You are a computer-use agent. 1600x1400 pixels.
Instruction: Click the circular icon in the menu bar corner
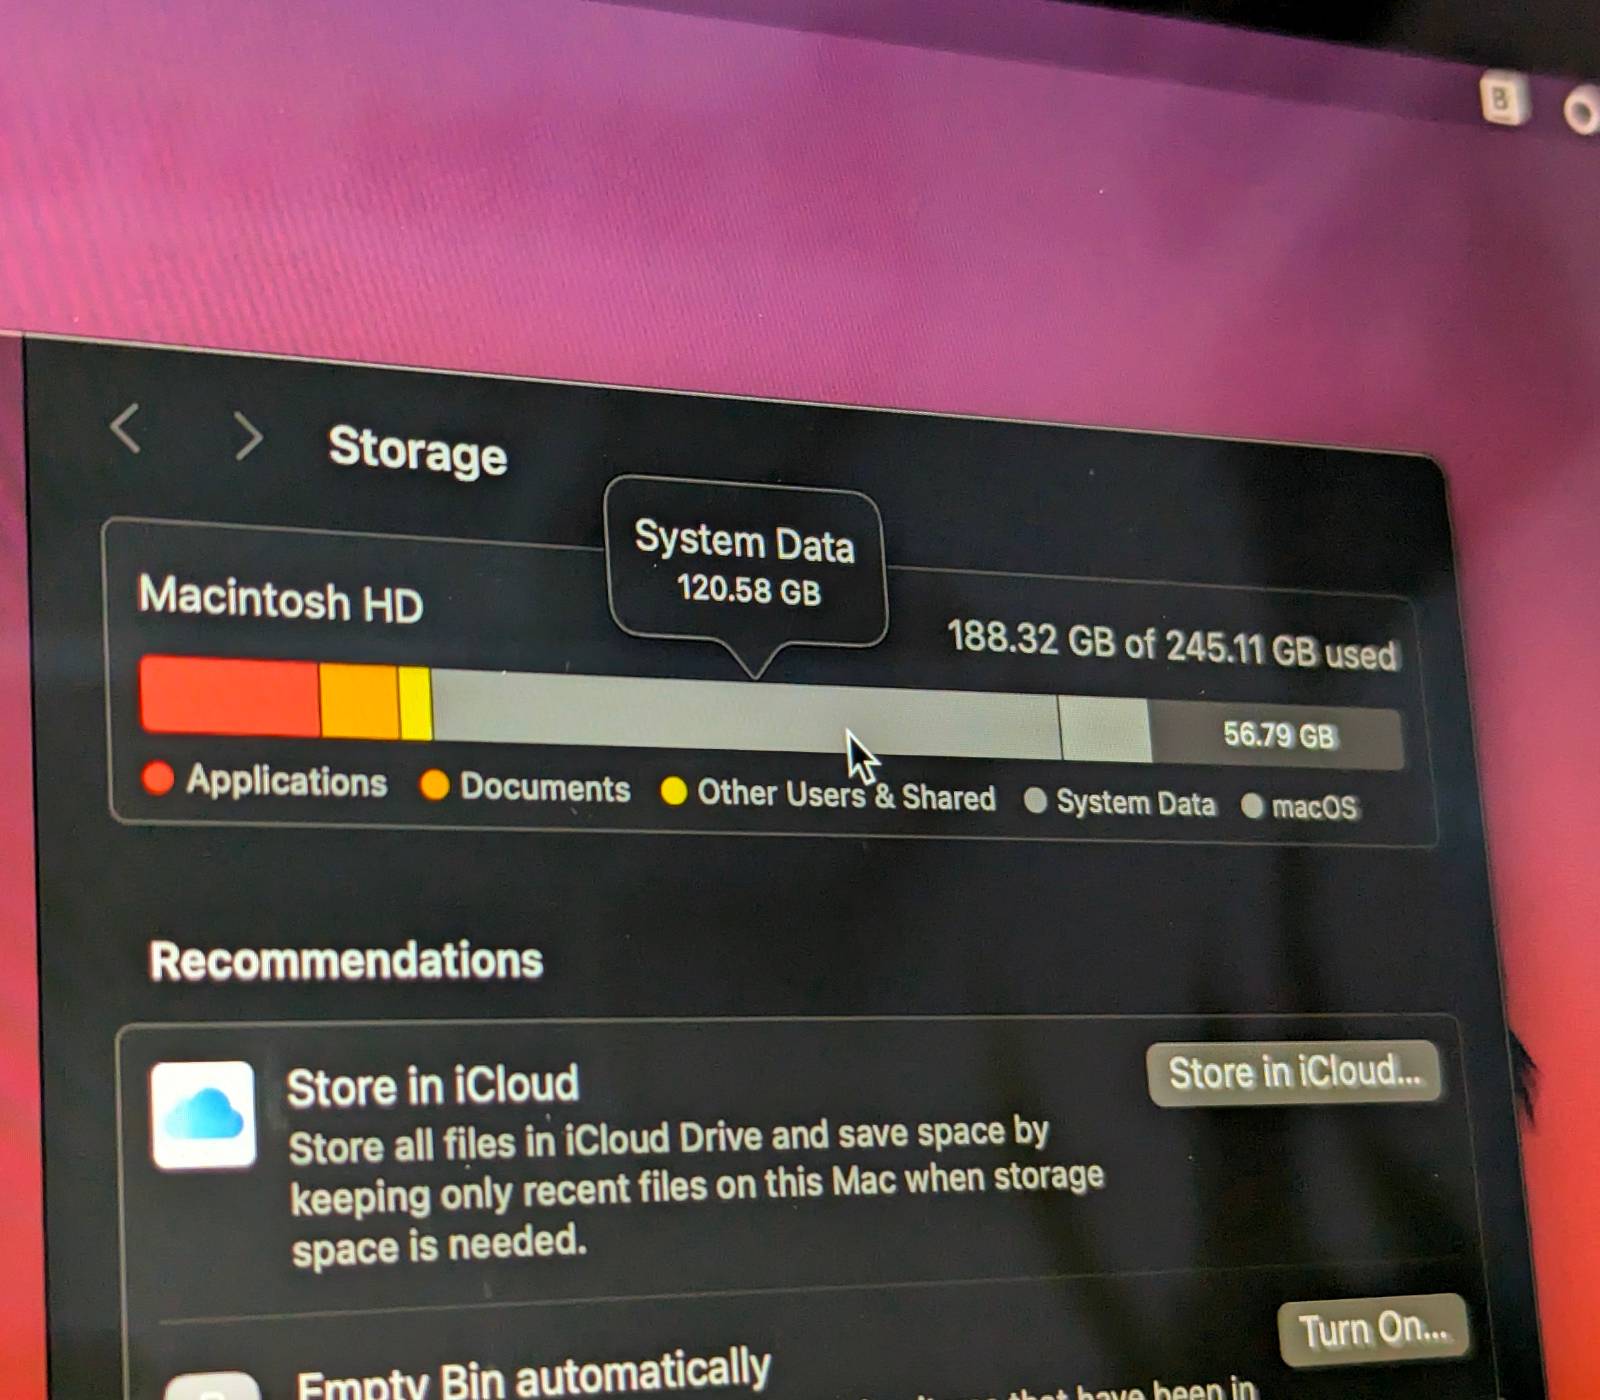point(1582,111)
